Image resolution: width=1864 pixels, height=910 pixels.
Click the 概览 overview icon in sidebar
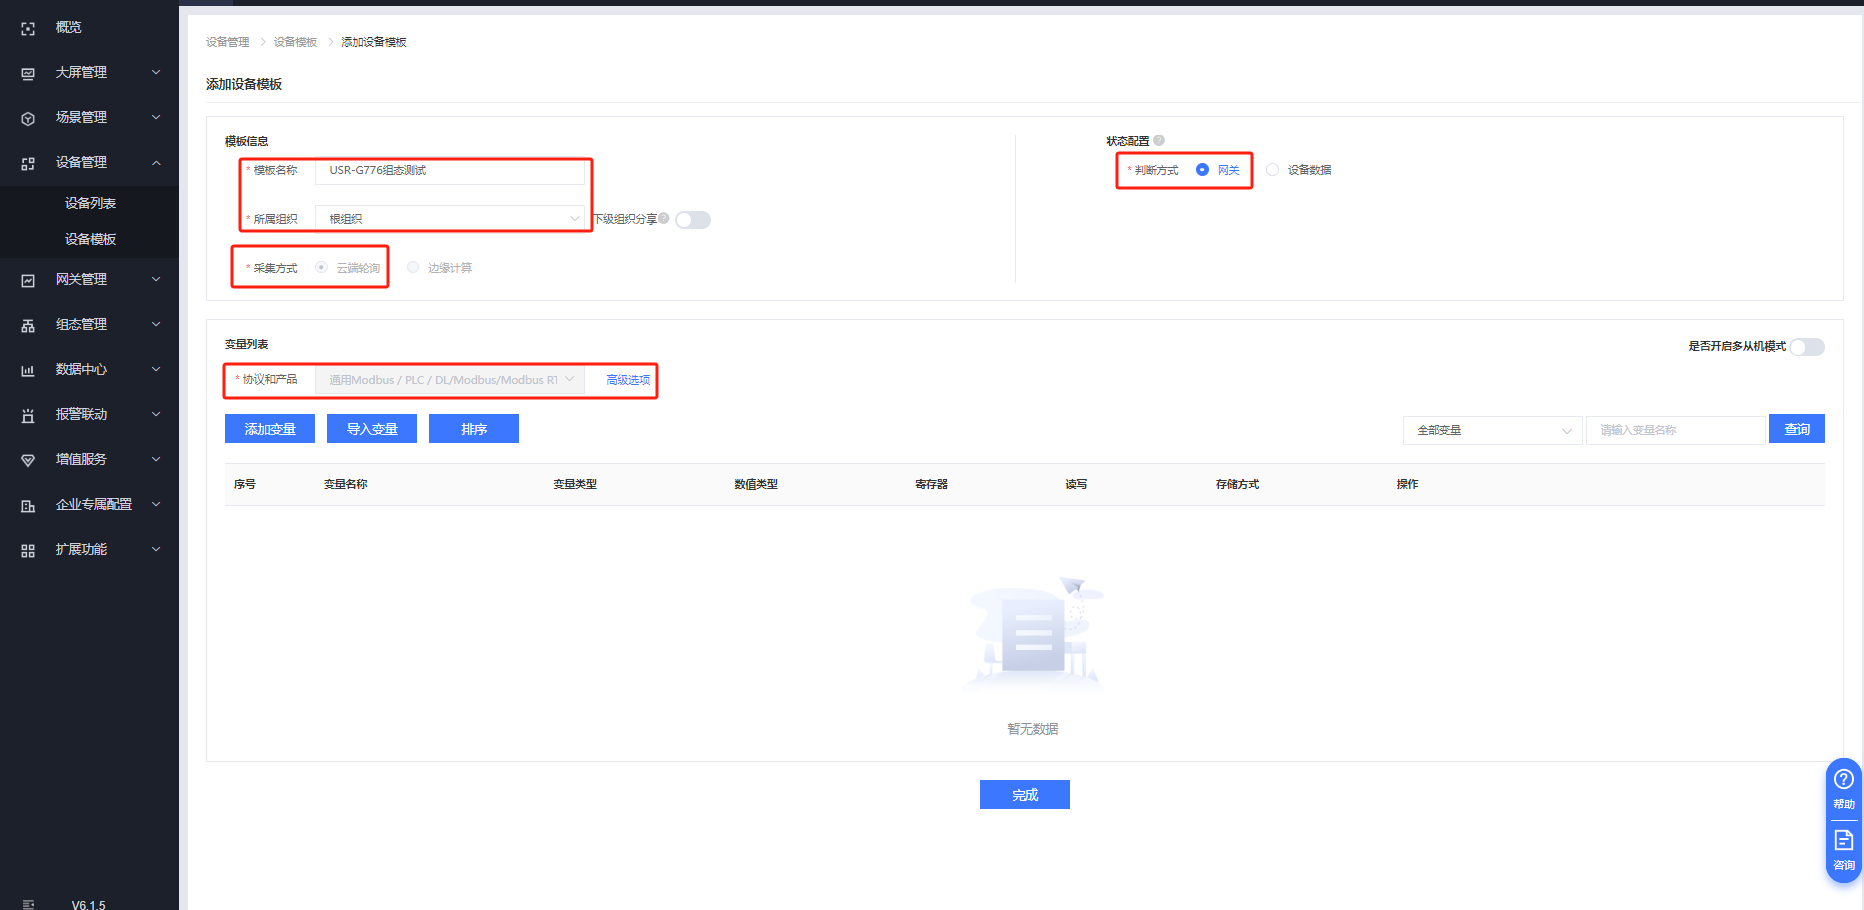coord(28,29)
